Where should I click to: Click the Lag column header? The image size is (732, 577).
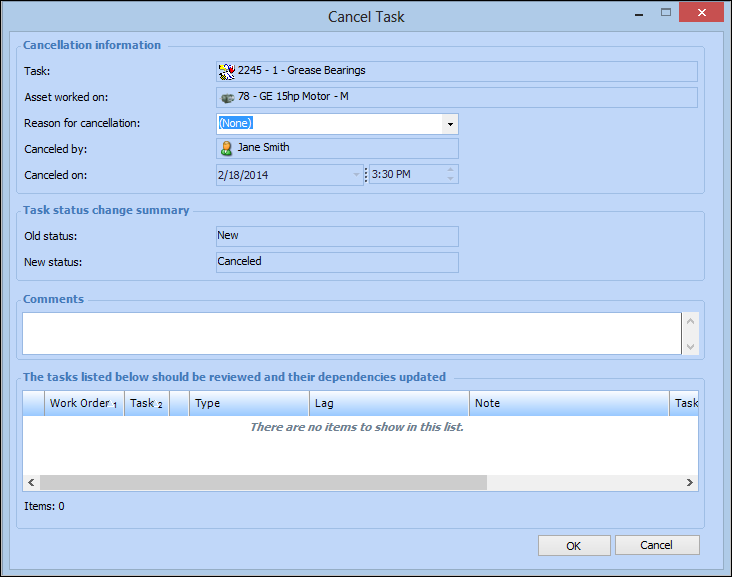(x=389, y=403)
